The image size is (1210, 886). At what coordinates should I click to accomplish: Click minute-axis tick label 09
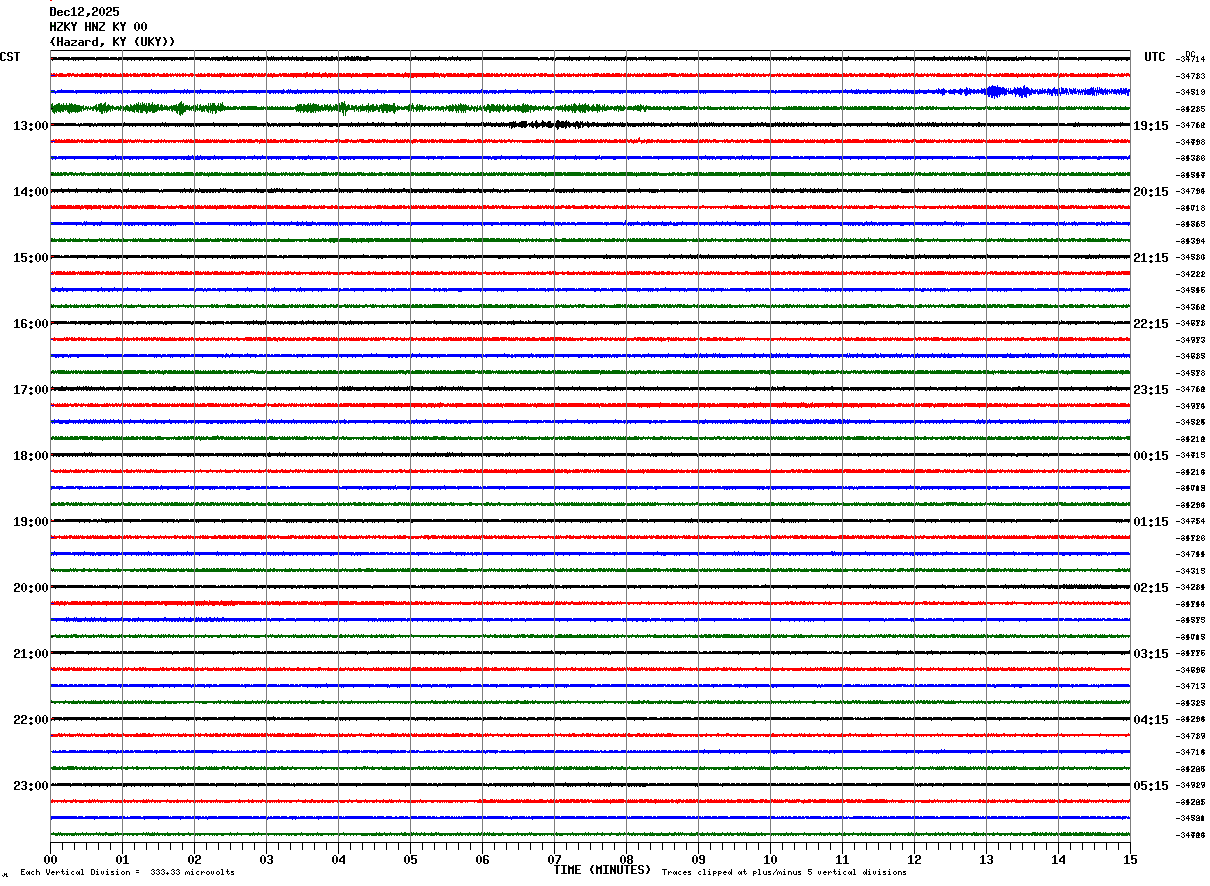(x=698, y=859)
